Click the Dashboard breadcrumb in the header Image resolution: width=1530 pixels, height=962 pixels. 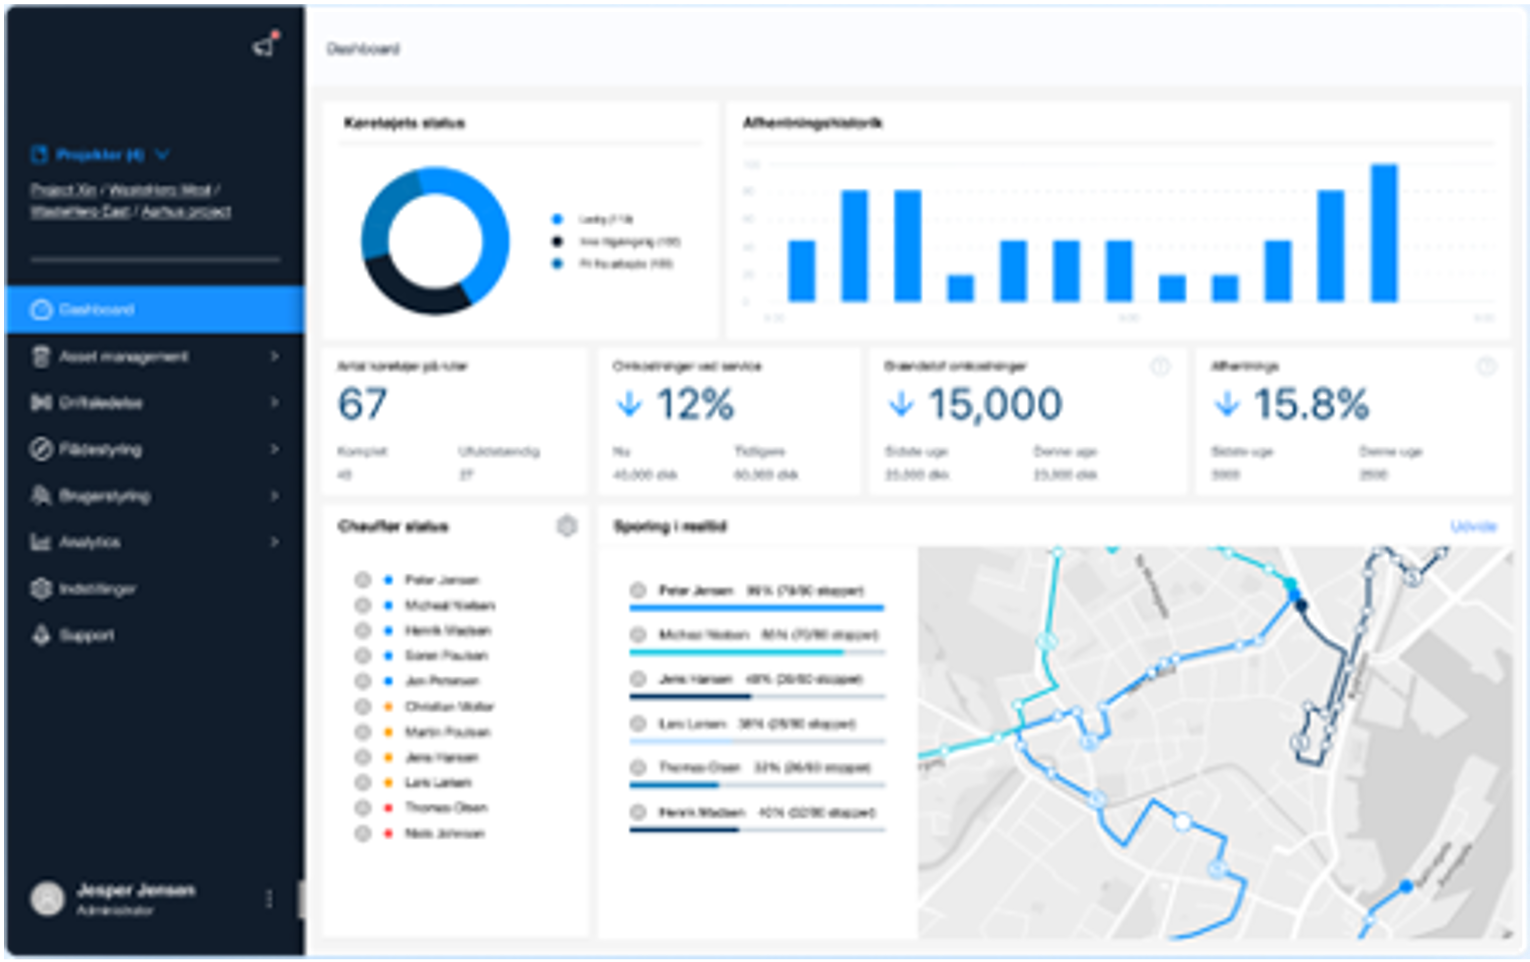[363, 49]
